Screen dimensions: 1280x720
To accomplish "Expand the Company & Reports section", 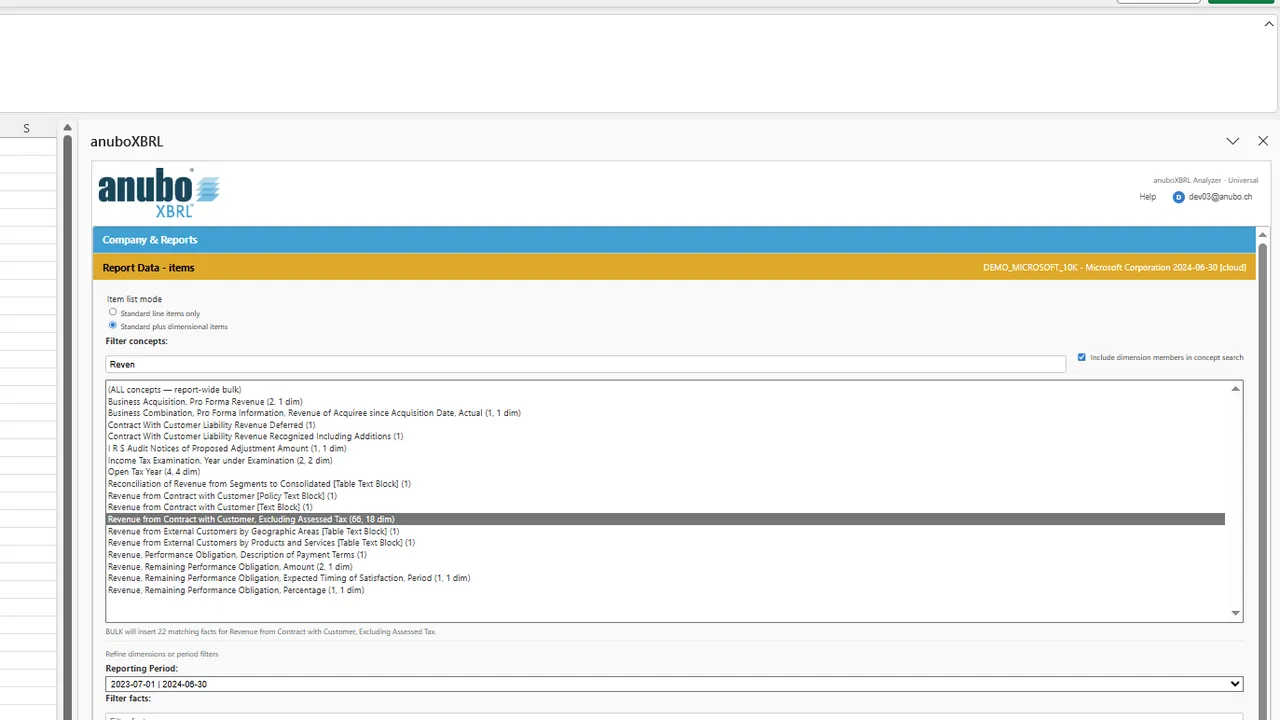I will coord(673,240).
